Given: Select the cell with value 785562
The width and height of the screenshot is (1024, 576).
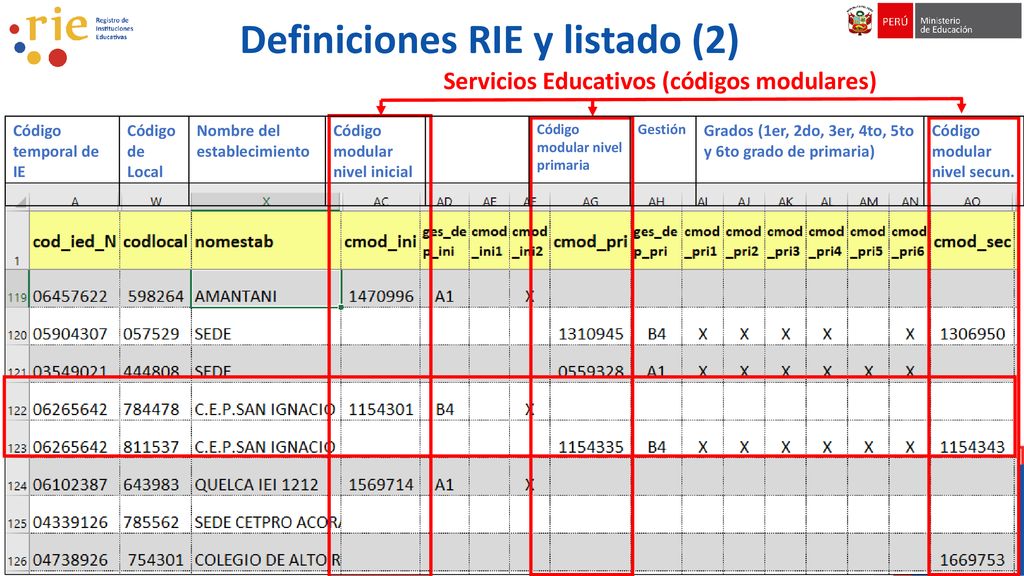Looking at the screenshot, I should 155,515.
